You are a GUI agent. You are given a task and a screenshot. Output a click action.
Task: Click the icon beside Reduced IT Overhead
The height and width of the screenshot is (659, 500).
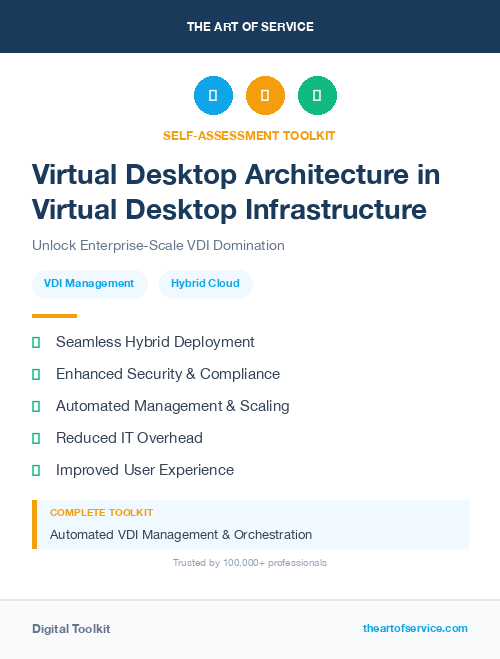coord(36,438)
